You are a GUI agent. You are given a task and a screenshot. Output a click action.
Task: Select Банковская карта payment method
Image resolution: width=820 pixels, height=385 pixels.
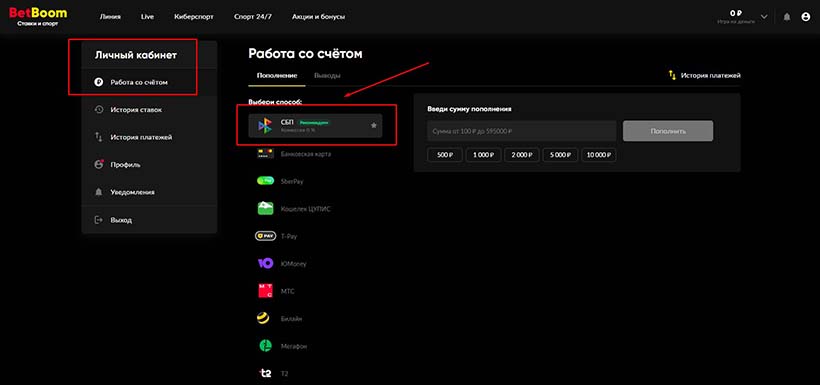315,154
